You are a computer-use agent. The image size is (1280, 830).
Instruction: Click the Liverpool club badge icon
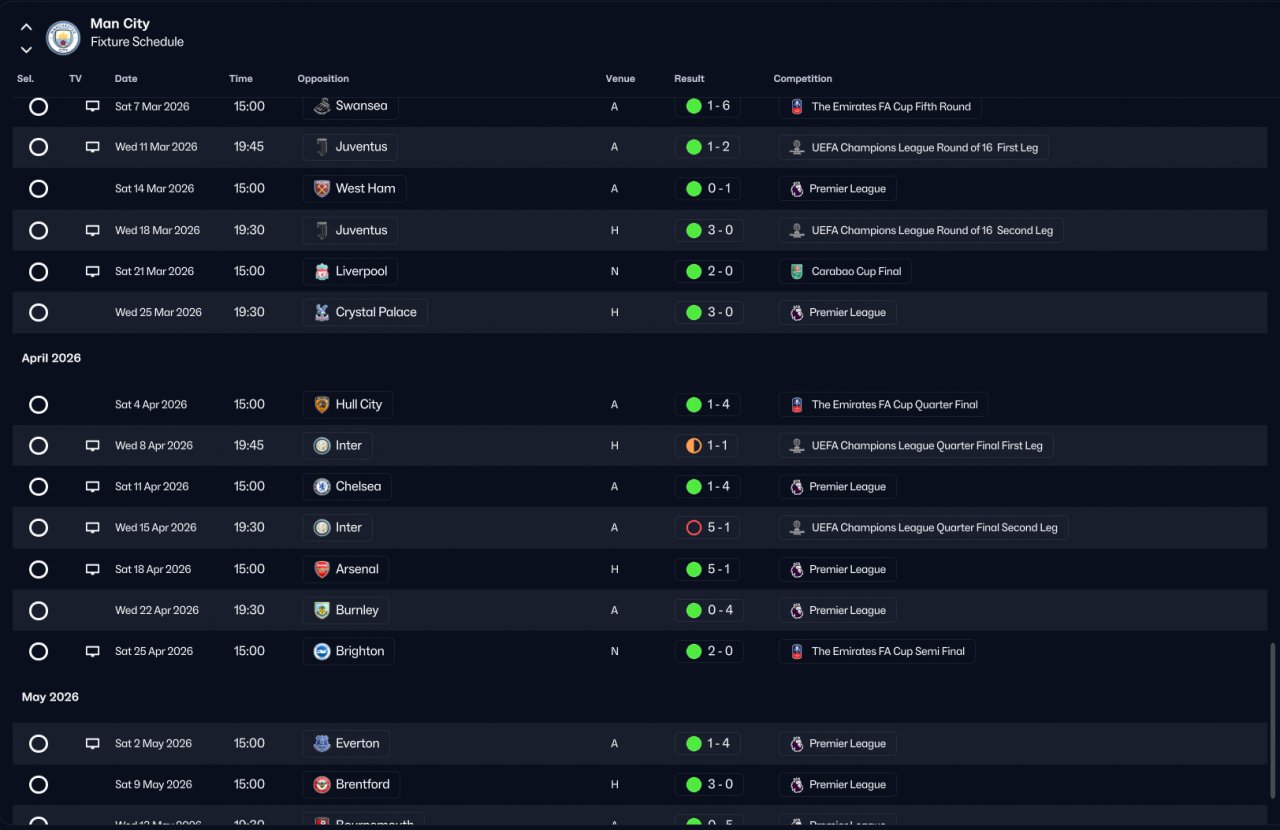(322, 271)
